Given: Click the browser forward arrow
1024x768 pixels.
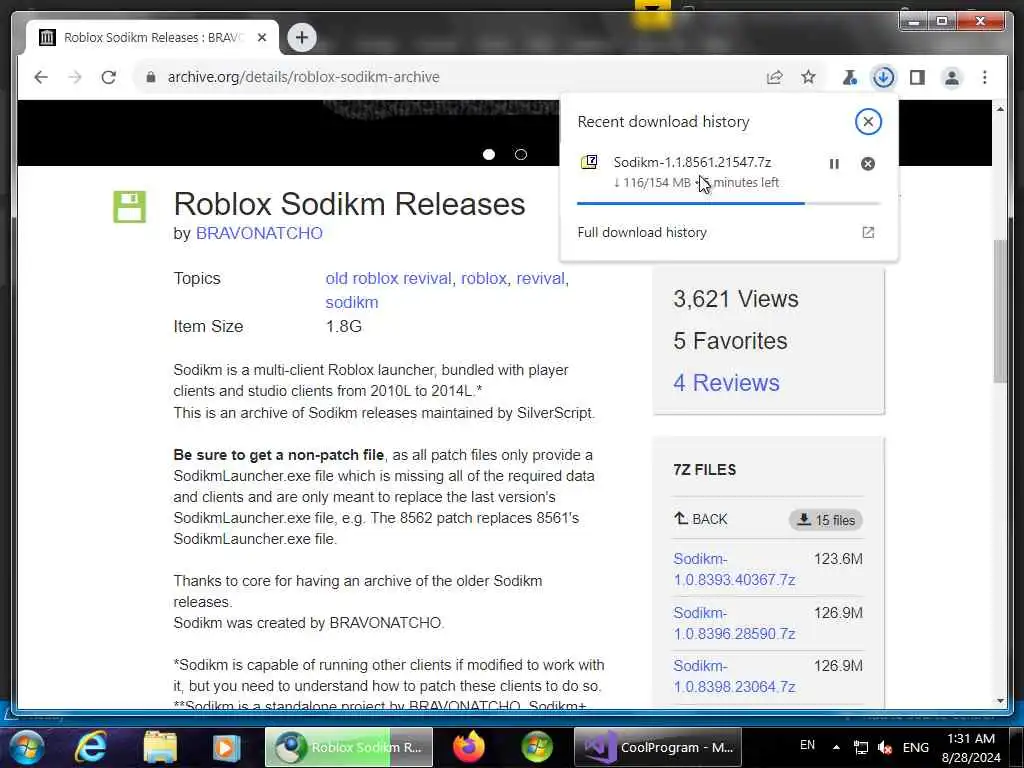Looking at the screenshot, I should click(74, 77).
